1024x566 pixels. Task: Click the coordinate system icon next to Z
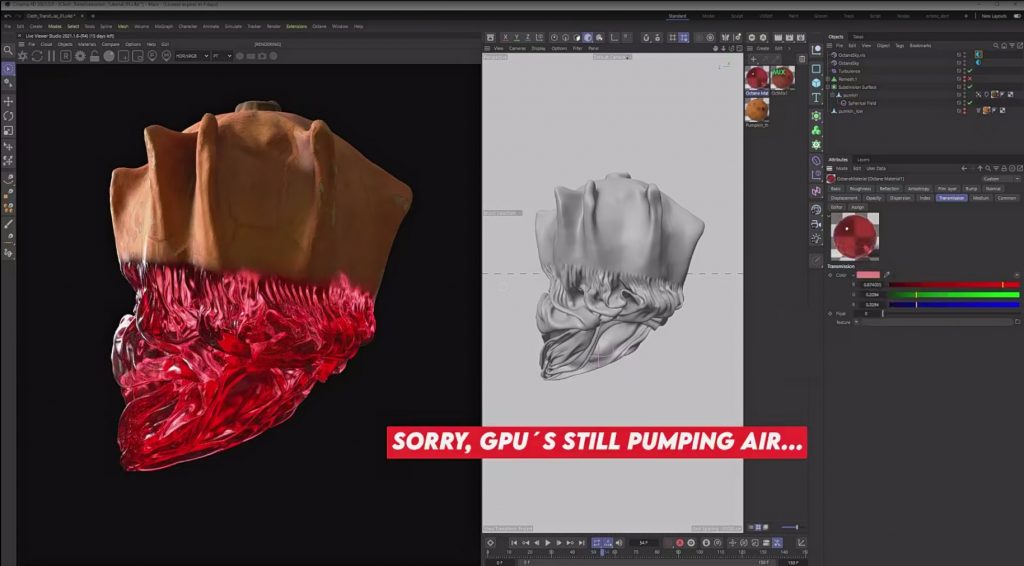click(x=540, y=38)
